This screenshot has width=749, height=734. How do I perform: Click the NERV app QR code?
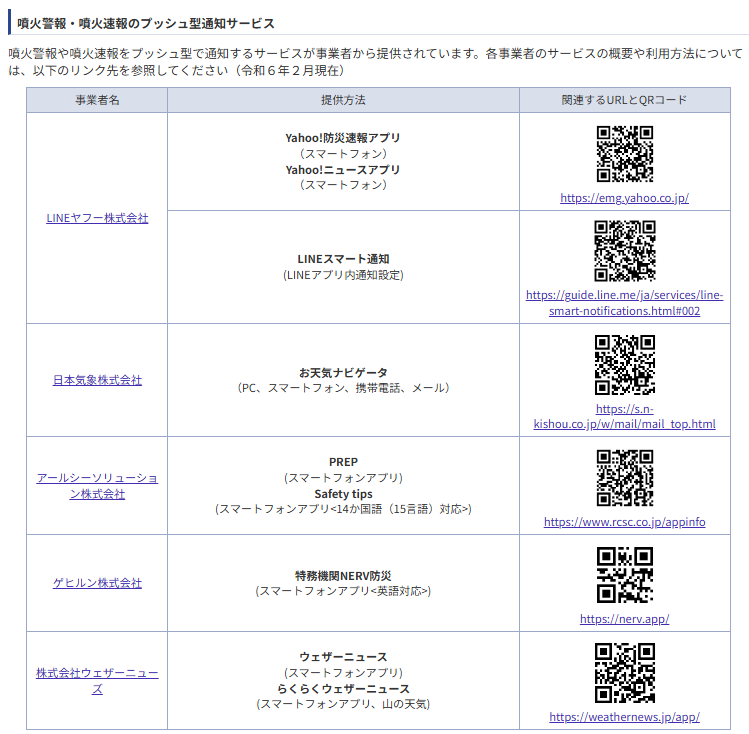coord(624,575)
